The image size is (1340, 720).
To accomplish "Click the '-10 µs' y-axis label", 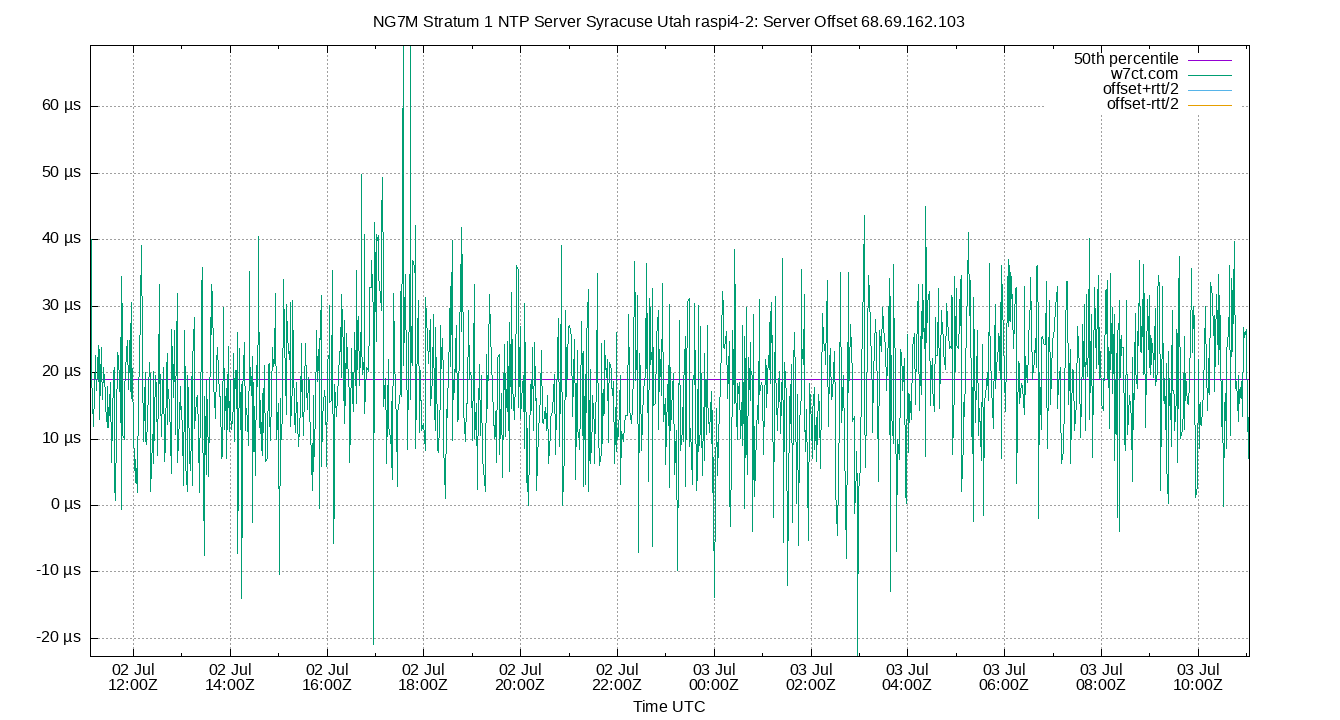I will (59, 571).
